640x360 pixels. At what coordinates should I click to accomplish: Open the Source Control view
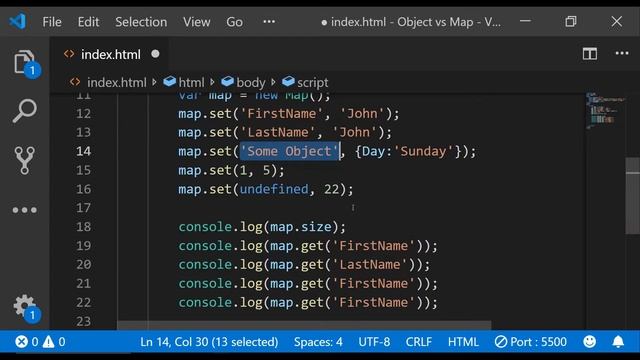tap(24, 160)
